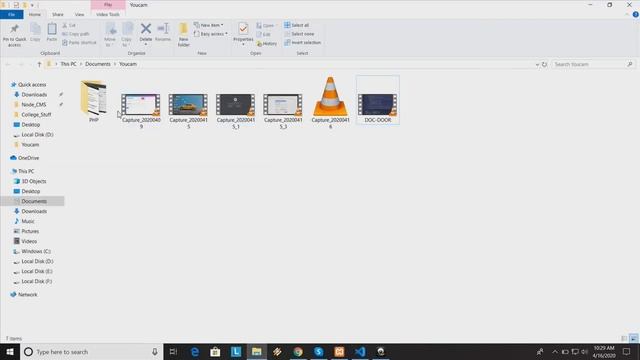Viewport: 640px width, 360px height.
Task: Open College_Stuff in Quick access
Action: [x=36, y=115]
